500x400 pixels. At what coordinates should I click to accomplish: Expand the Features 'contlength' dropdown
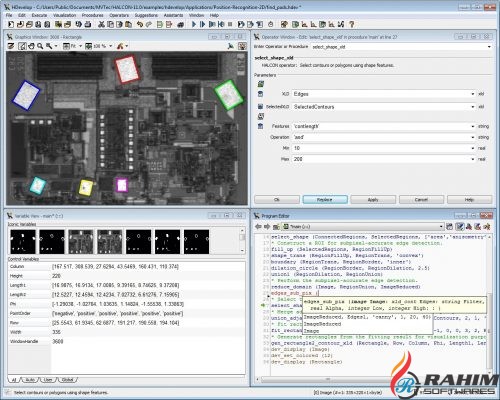click(x=473, y=126)
